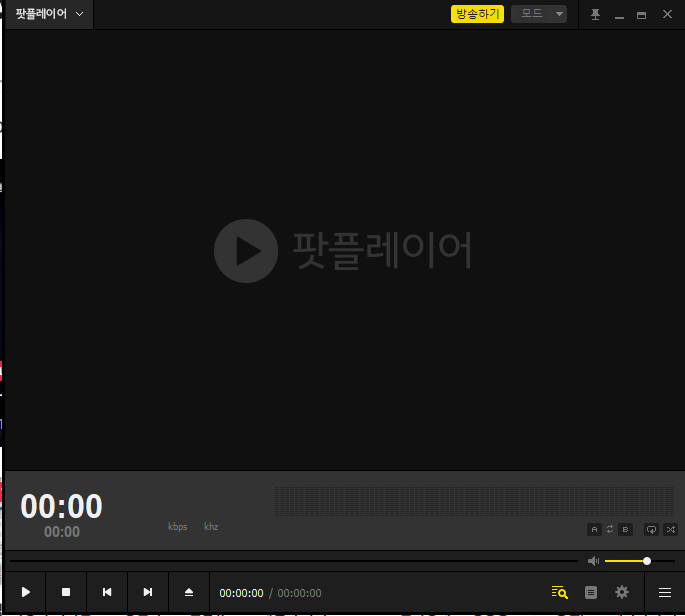
Task: Start playback with the play button
Action: (x=25, y=592)
